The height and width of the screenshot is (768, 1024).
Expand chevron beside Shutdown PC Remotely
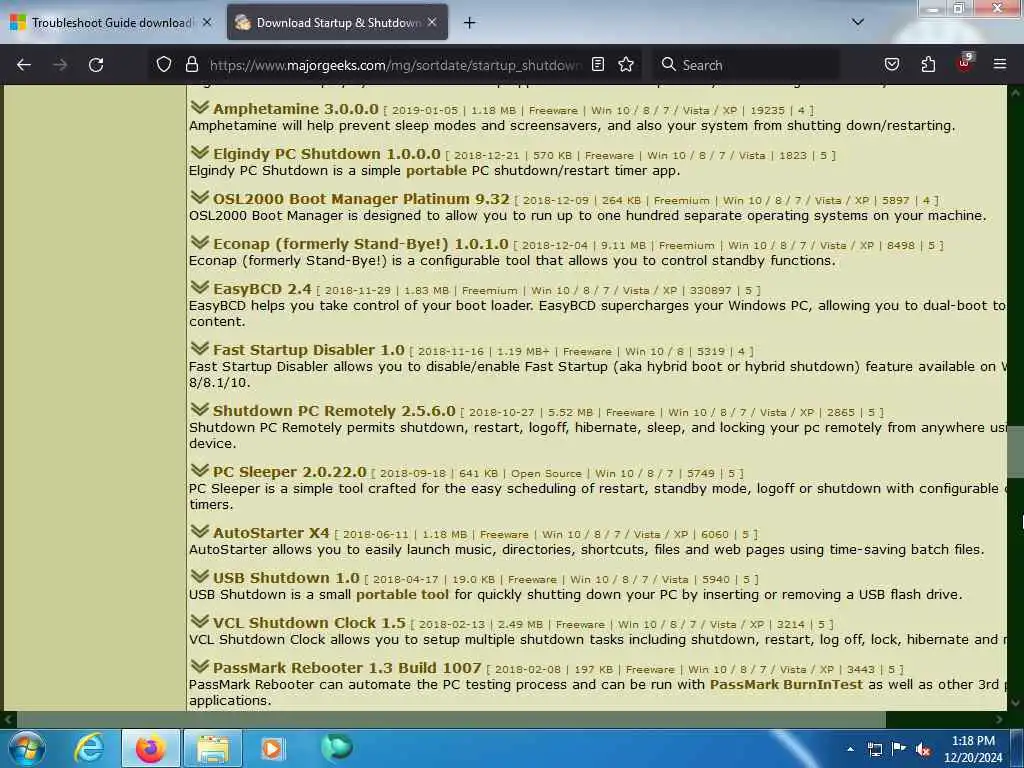click(199, 410)
